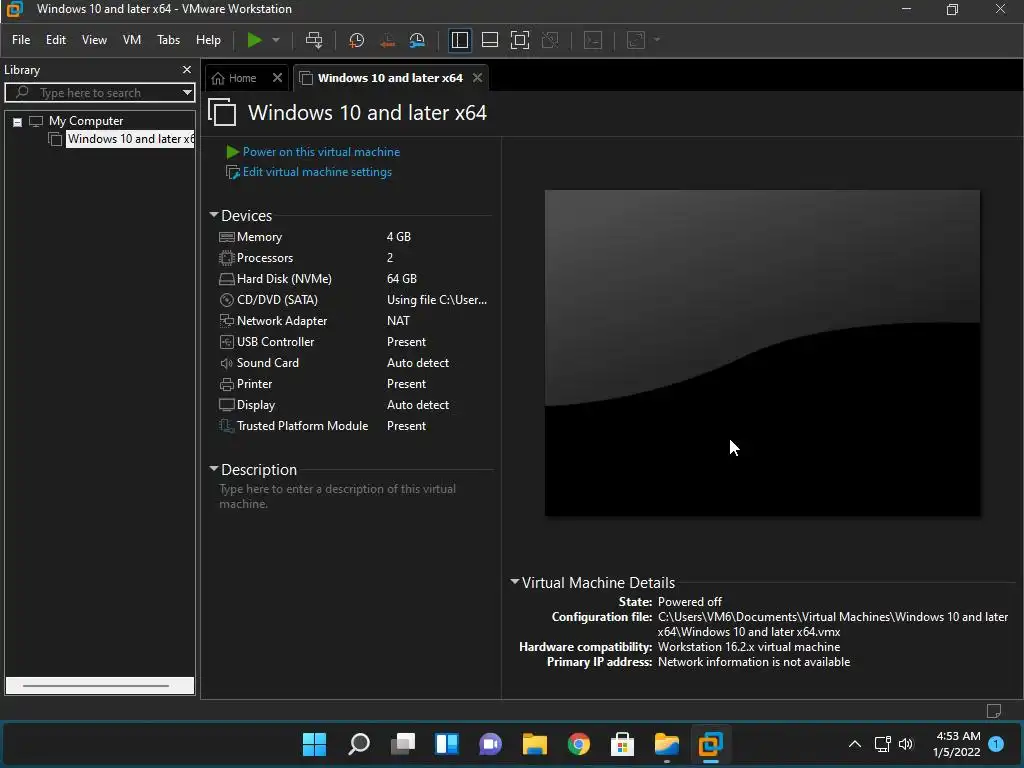Collapse the Virtual Machine Details section
This screenshot has width=1024, height=768.
tap(515, 582)
